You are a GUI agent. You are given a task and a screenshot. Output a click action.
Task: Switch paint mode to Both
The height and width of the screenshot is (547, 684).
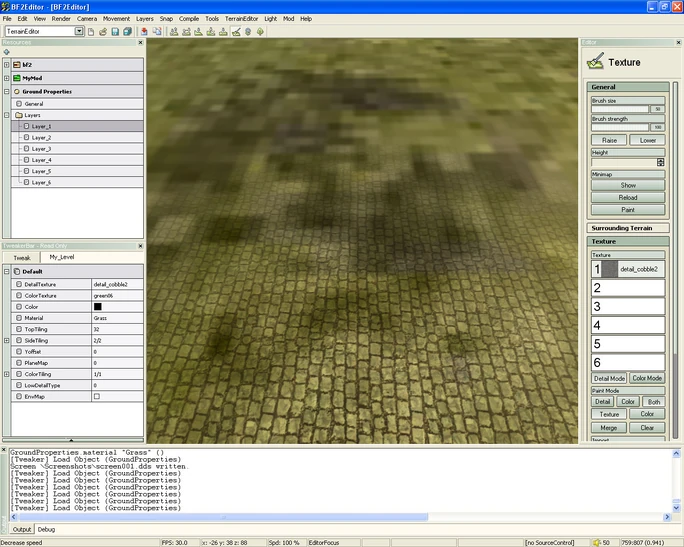tap(652, 402)
